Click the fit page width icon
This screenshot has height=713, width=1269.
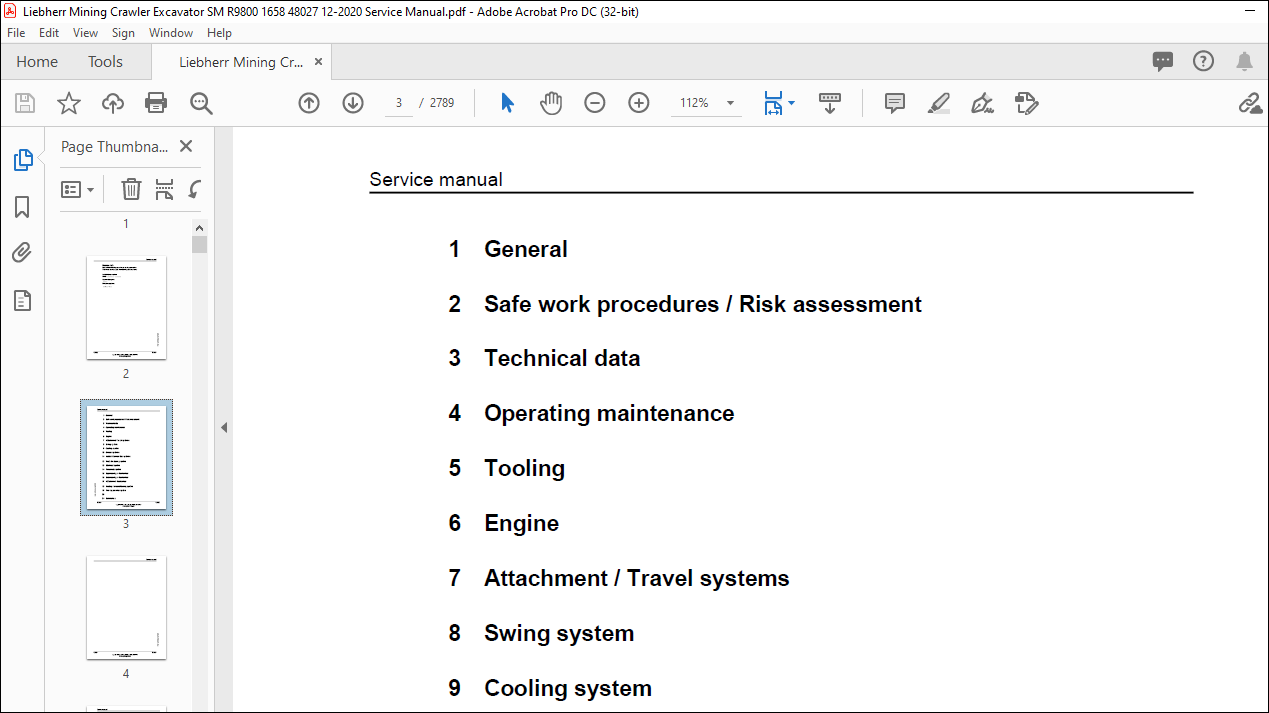point(773,103)
